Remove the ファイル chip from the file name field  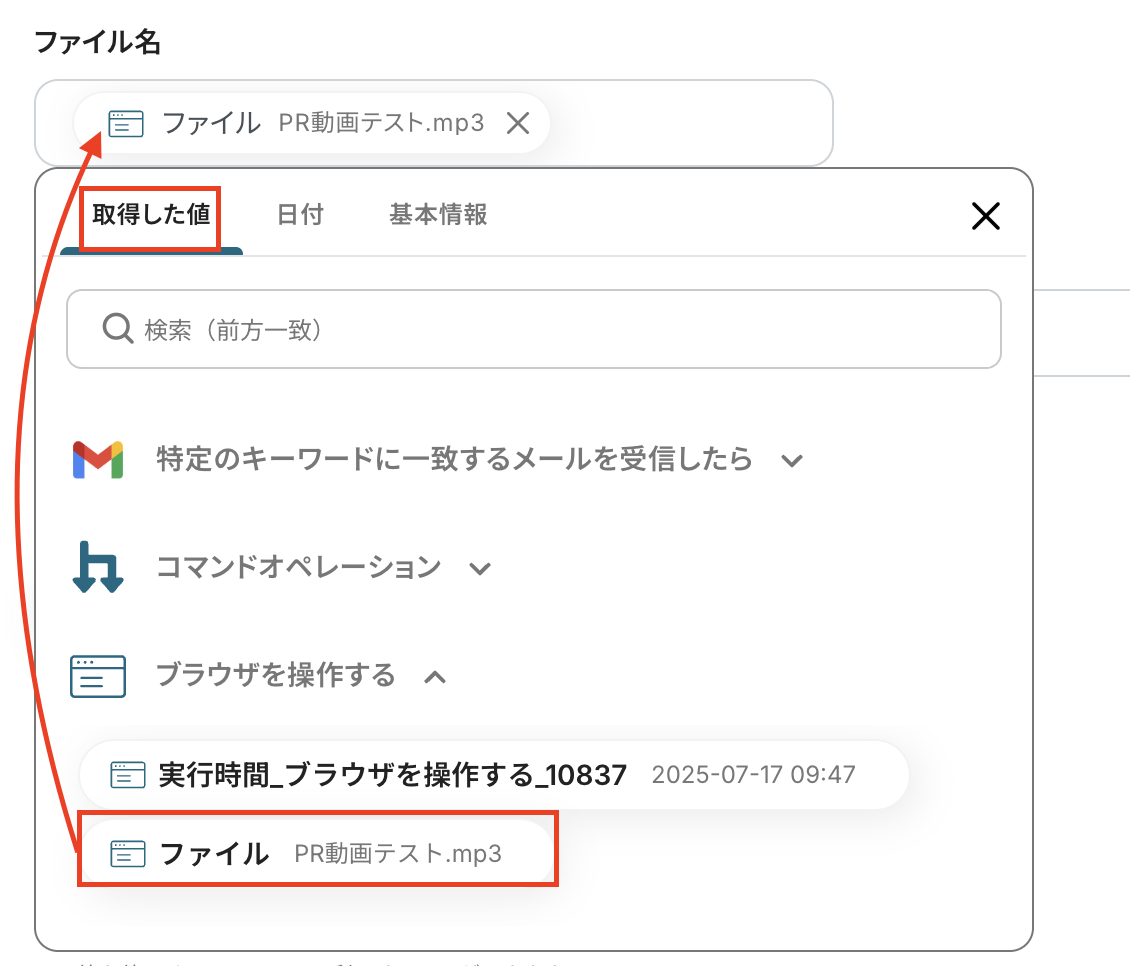tap(517, 123)
